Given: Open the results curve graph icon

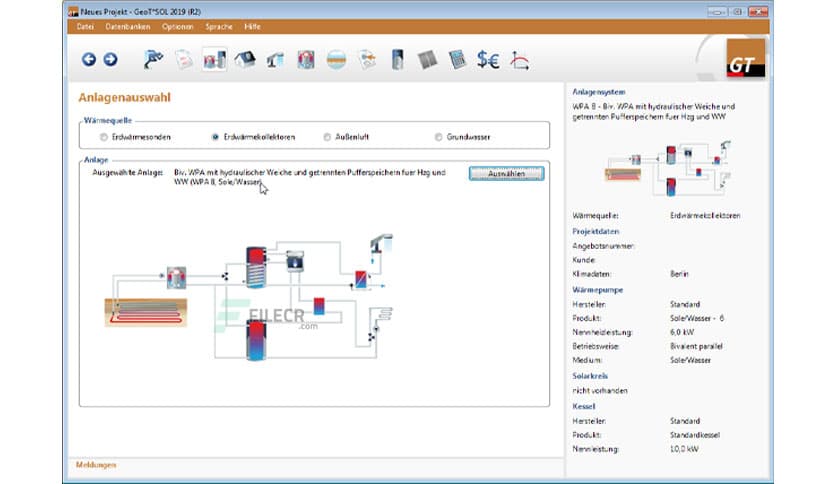Looking at the screenshot, I should click(519, 60).
